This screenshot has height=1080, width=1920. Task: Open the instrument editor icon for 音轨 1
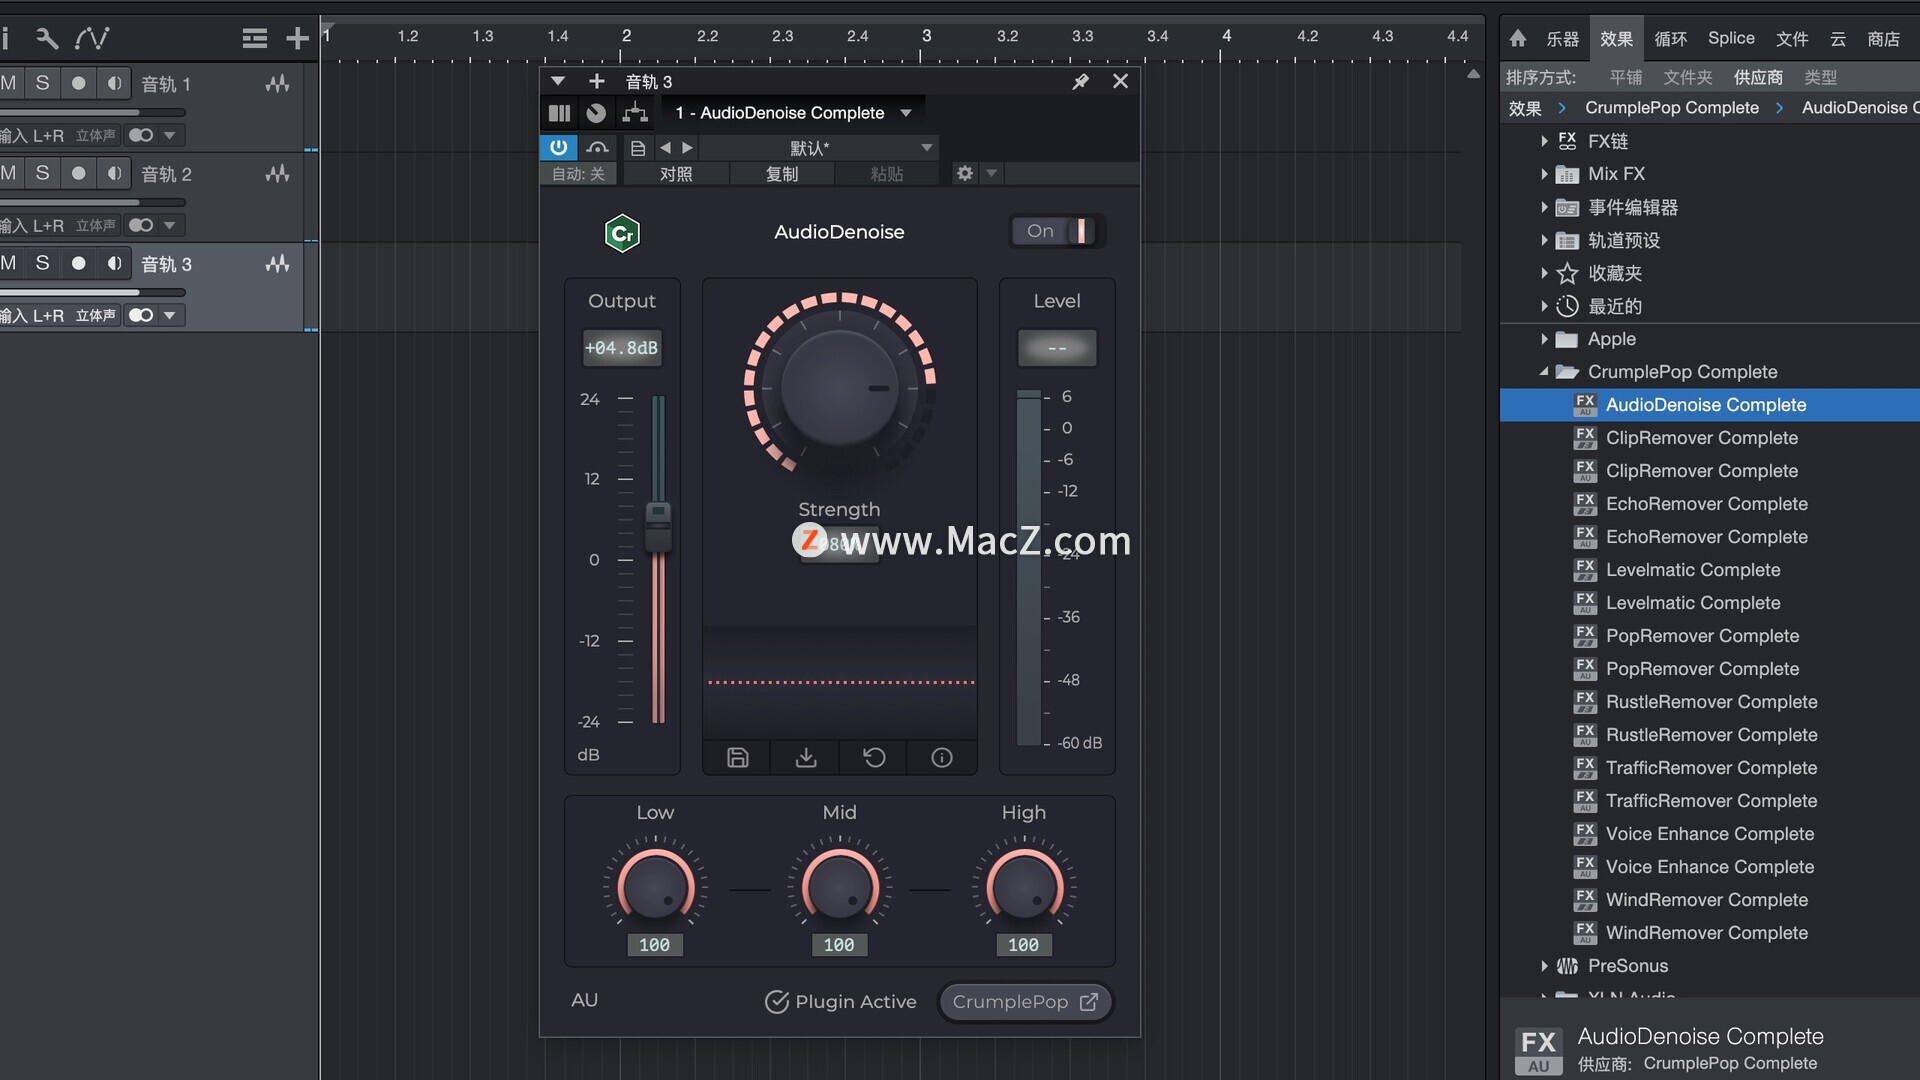[277, 84]
